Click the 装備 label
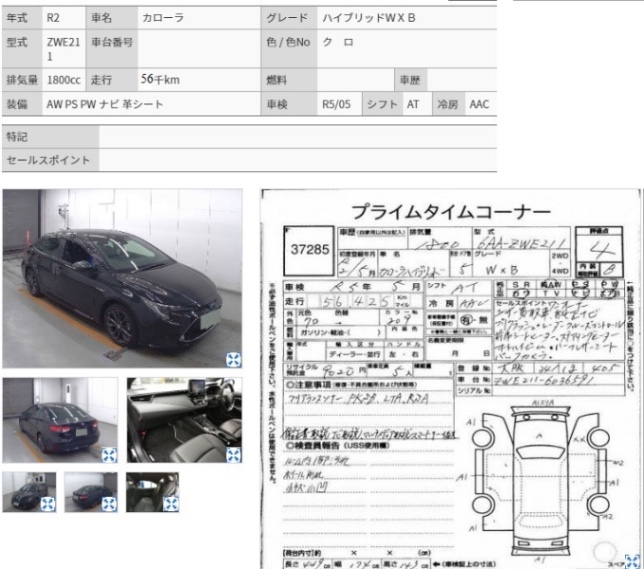Viewport: 644px width, 569px height. click(x=17, y=104)
